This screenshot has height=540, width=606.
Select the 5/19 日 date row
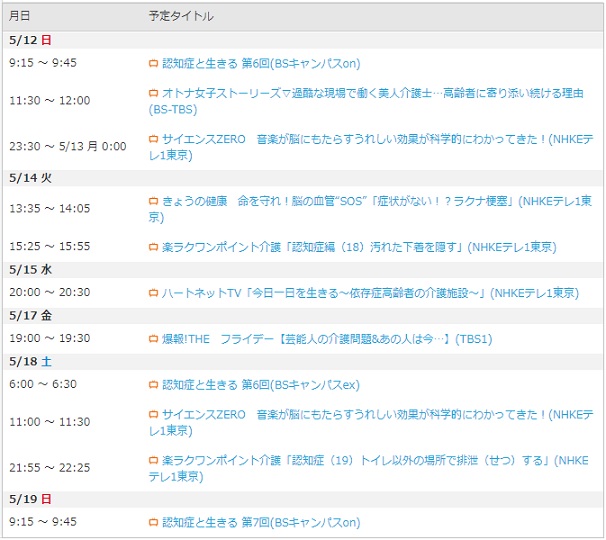coord(303,499)
